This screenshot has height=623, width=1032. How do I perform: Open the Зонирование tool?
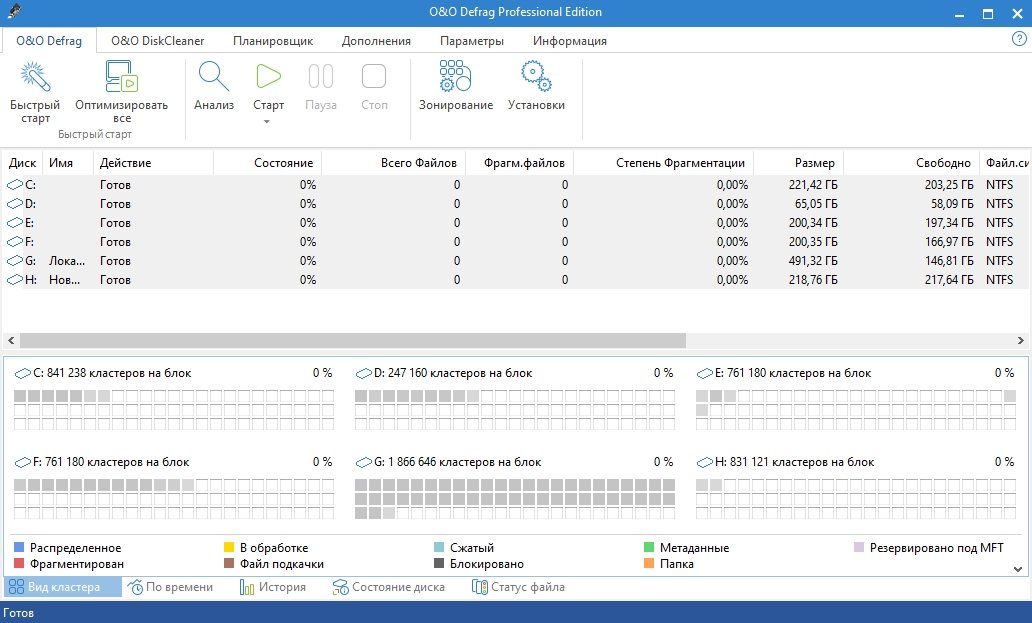pyautogui.click(x=455, y=79)
